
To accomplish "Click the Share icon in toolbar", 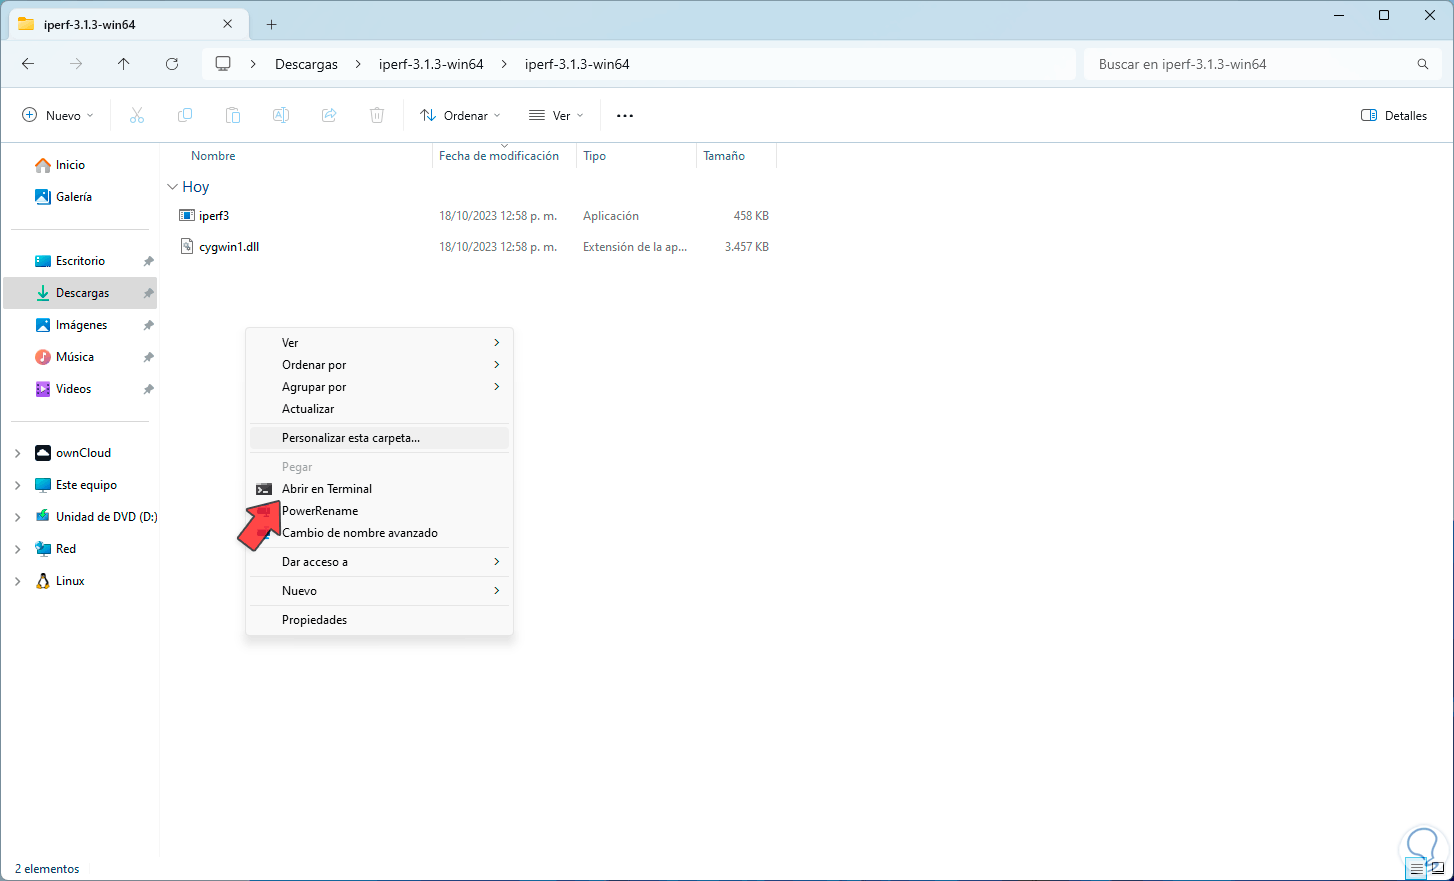I will (x=329, y=116).
